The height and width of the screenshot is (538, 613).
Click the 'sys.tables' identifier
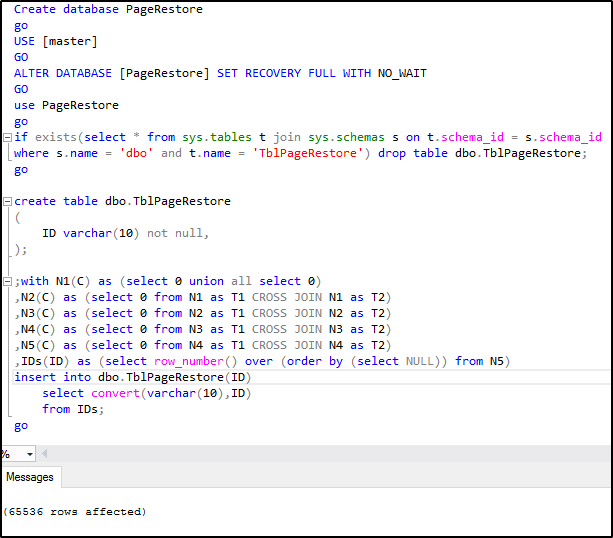pos(217,137)
